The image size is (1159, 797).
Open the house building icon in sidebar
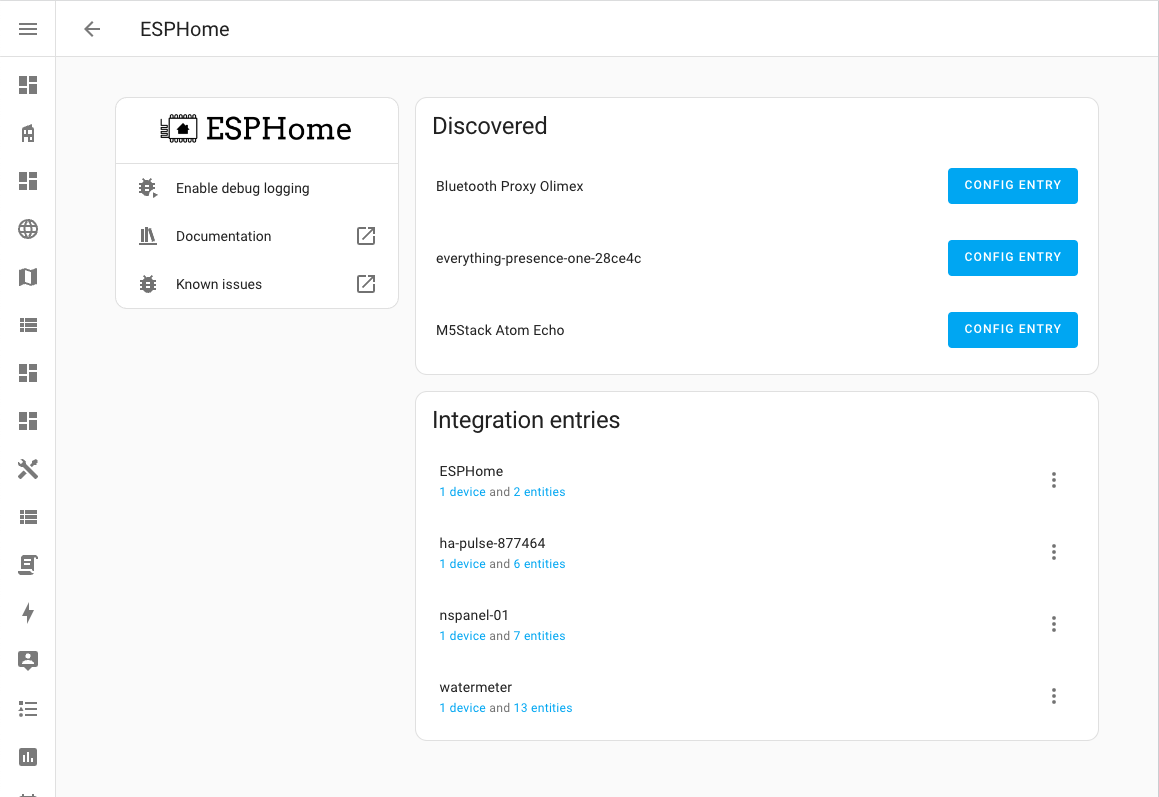pyautogui.click(x=28, y=133)
